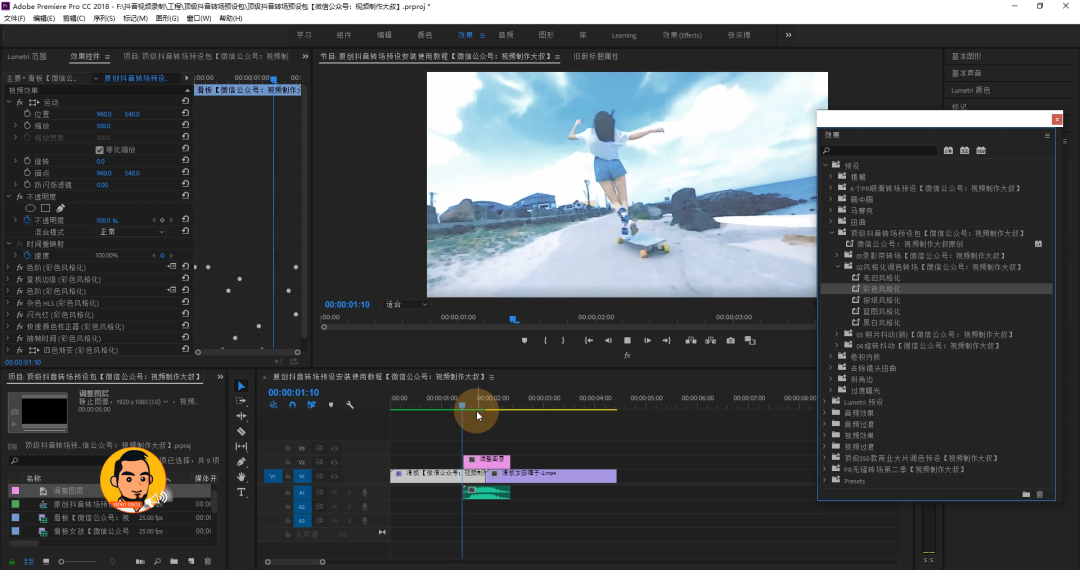This screenshot has width=1080, height=570.
Task: Toggle V3 track output eye
Action: [x=334, y=448]
